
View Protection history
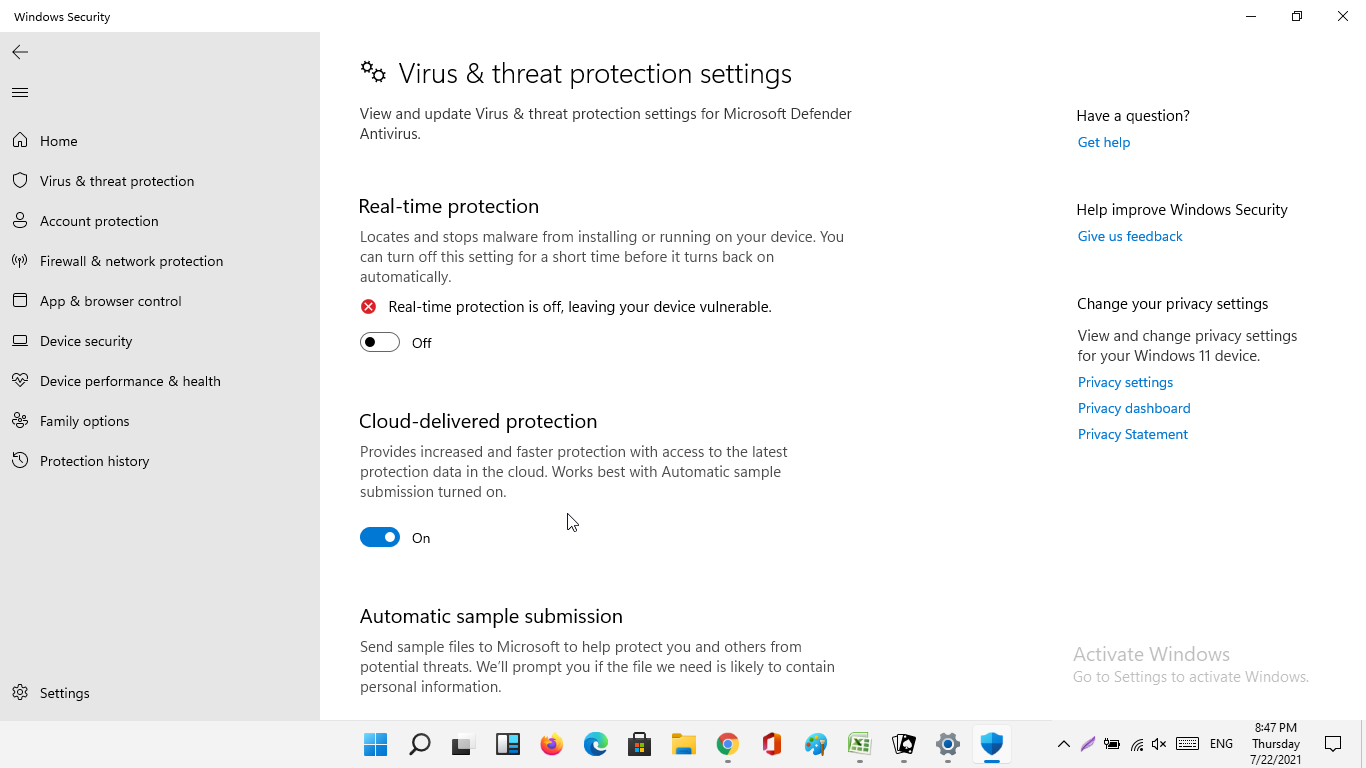[95, 460]
